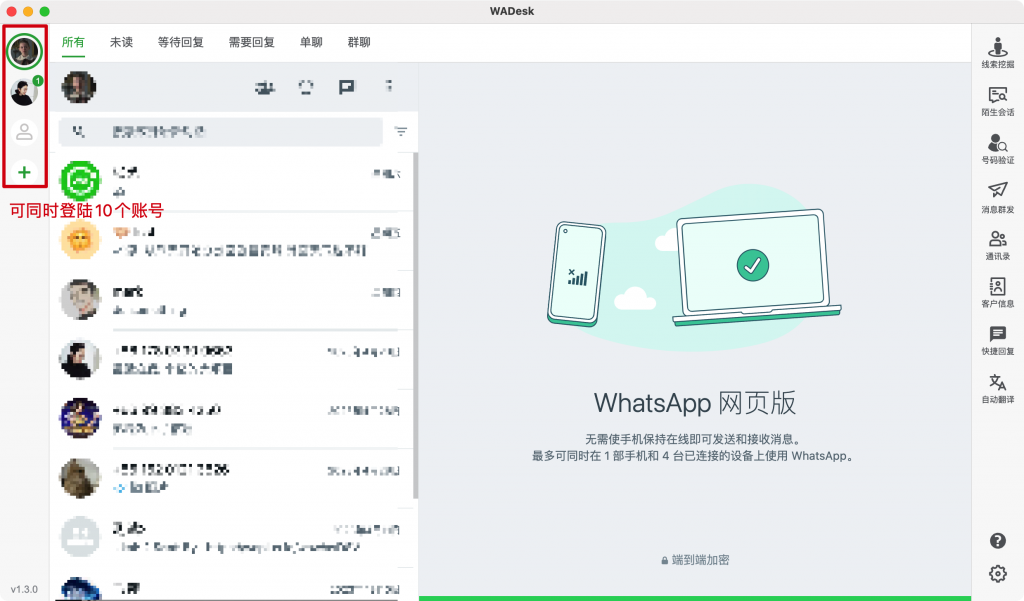Open the new chat icon above the search bar

pyautogui.click(x=265, y=87)
